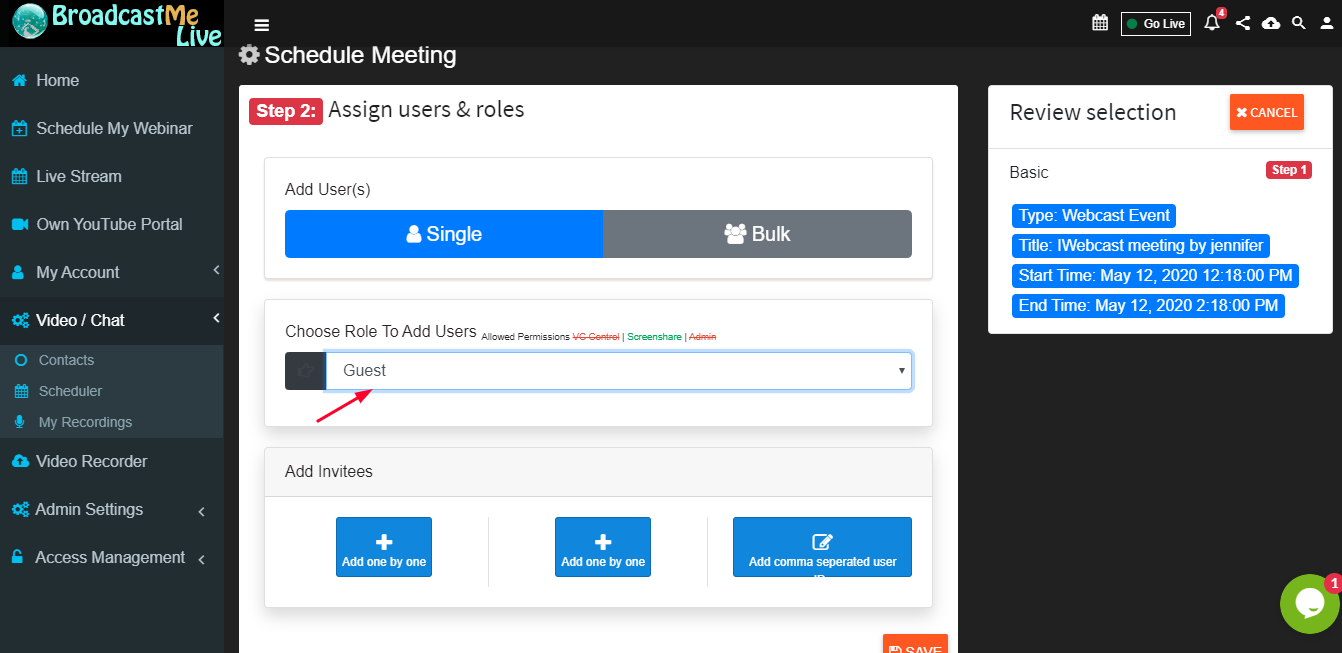Toggle the hamburger sidebar menu
Viewport: 1342px width, 653px height.
(x=262, y=25)
